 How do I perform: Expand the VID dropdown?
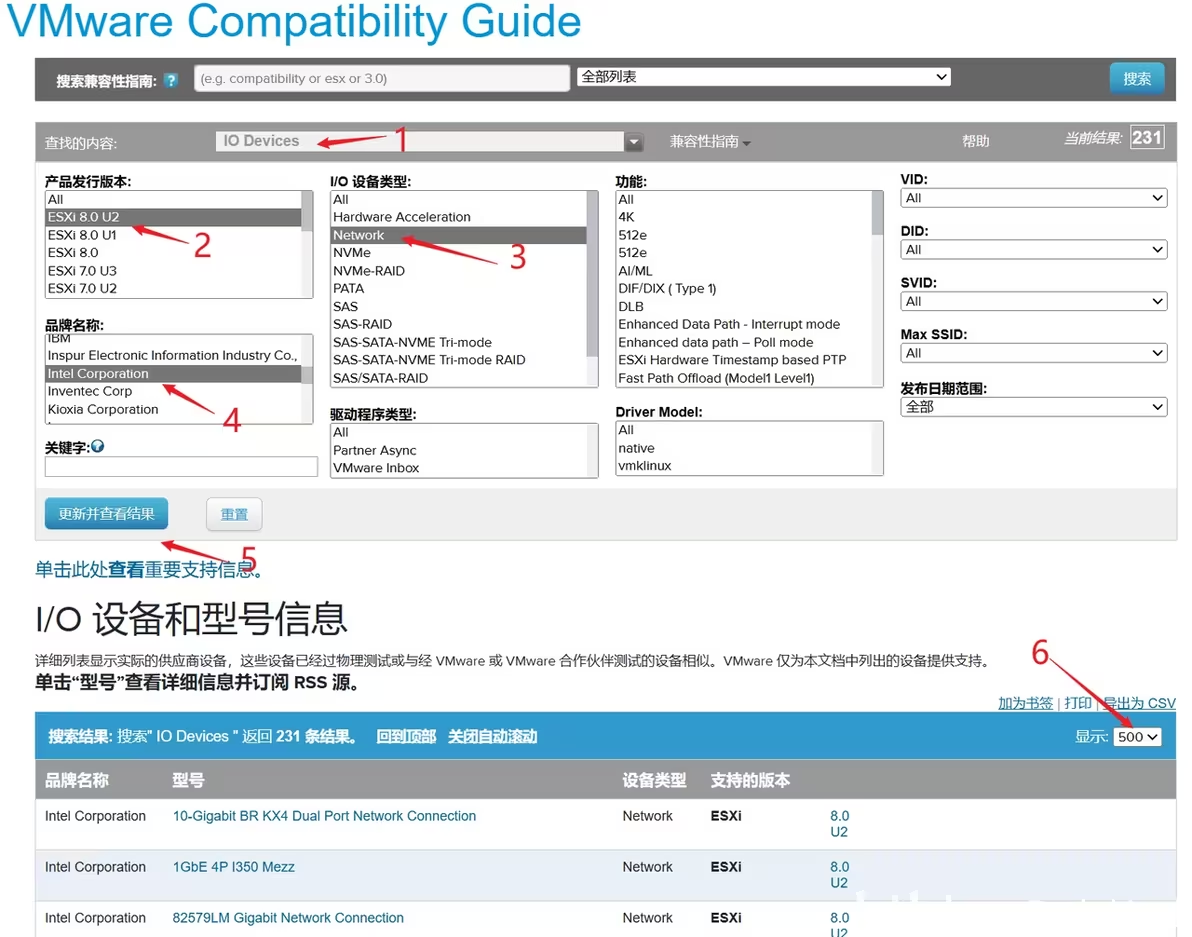point(1033,198)
